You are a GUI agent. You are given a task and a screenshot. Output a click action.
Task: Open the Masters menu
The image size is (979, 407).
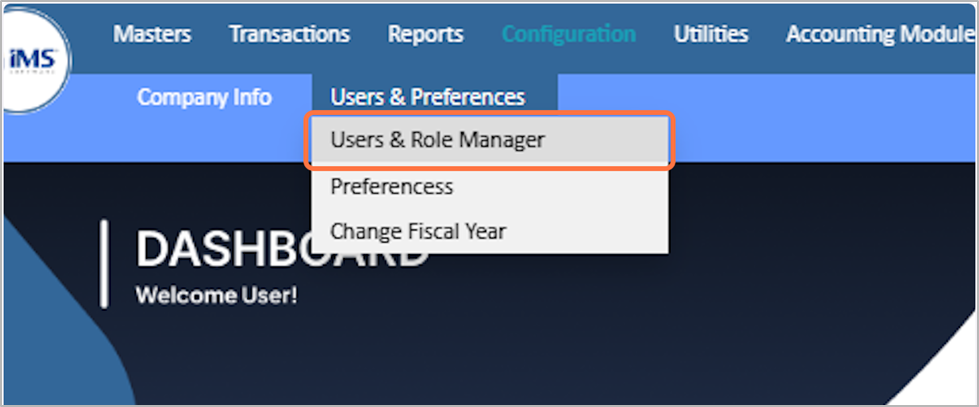pyautogui.click(x=152, y=34)
